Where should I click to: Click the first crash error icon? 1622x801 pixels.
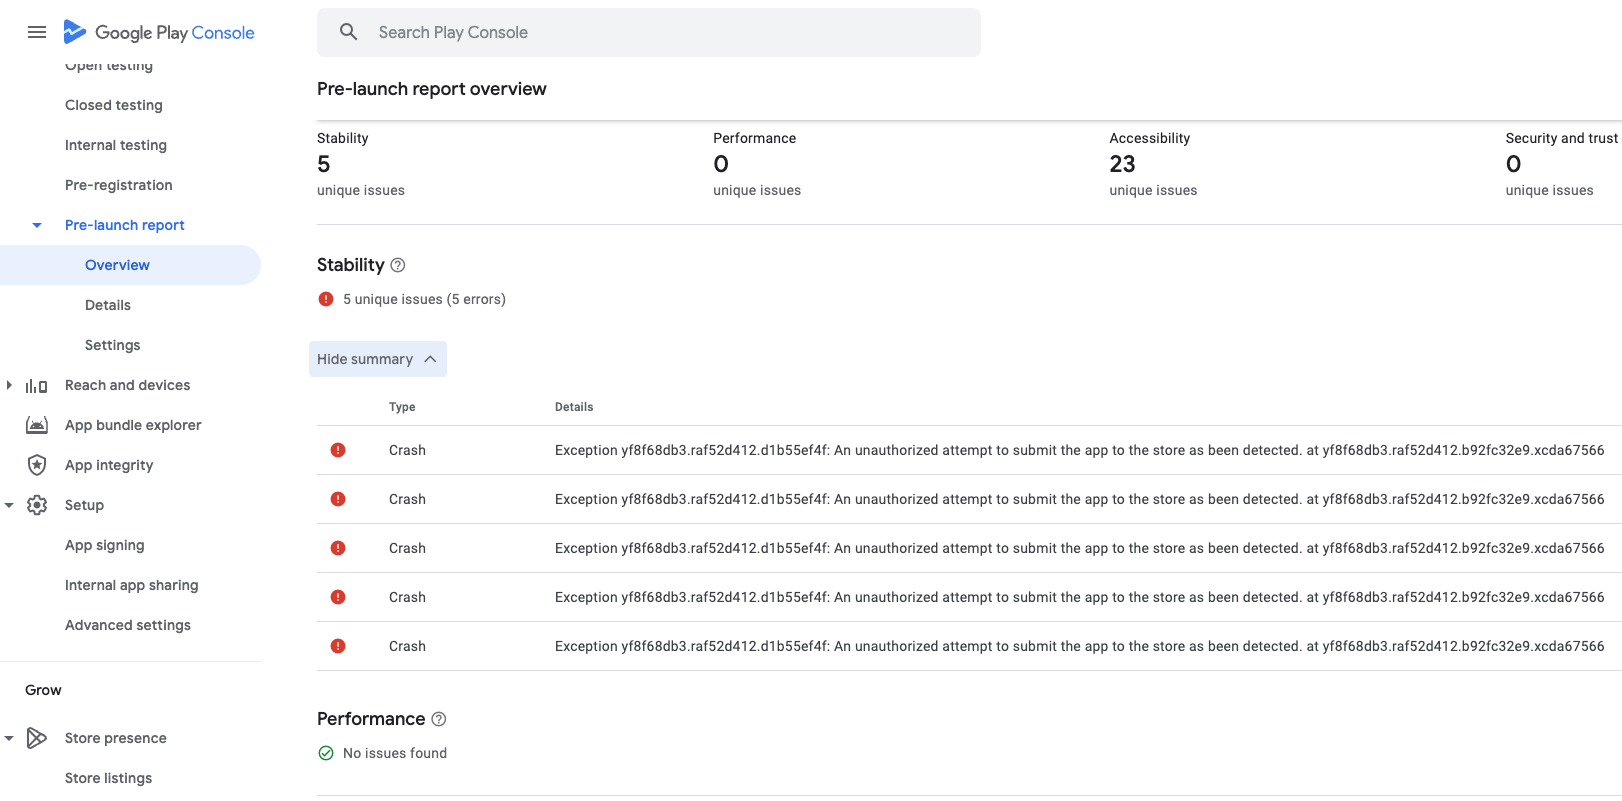pos(338,450)
